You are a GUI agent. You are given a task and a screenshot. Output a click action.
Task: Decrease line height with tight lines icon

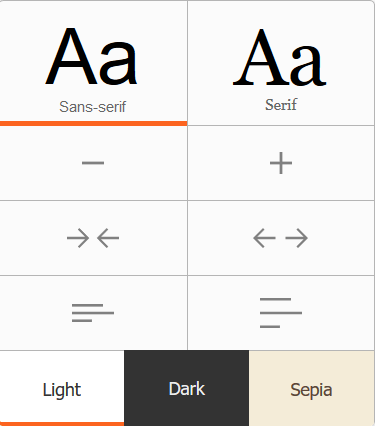coord(93,313)
